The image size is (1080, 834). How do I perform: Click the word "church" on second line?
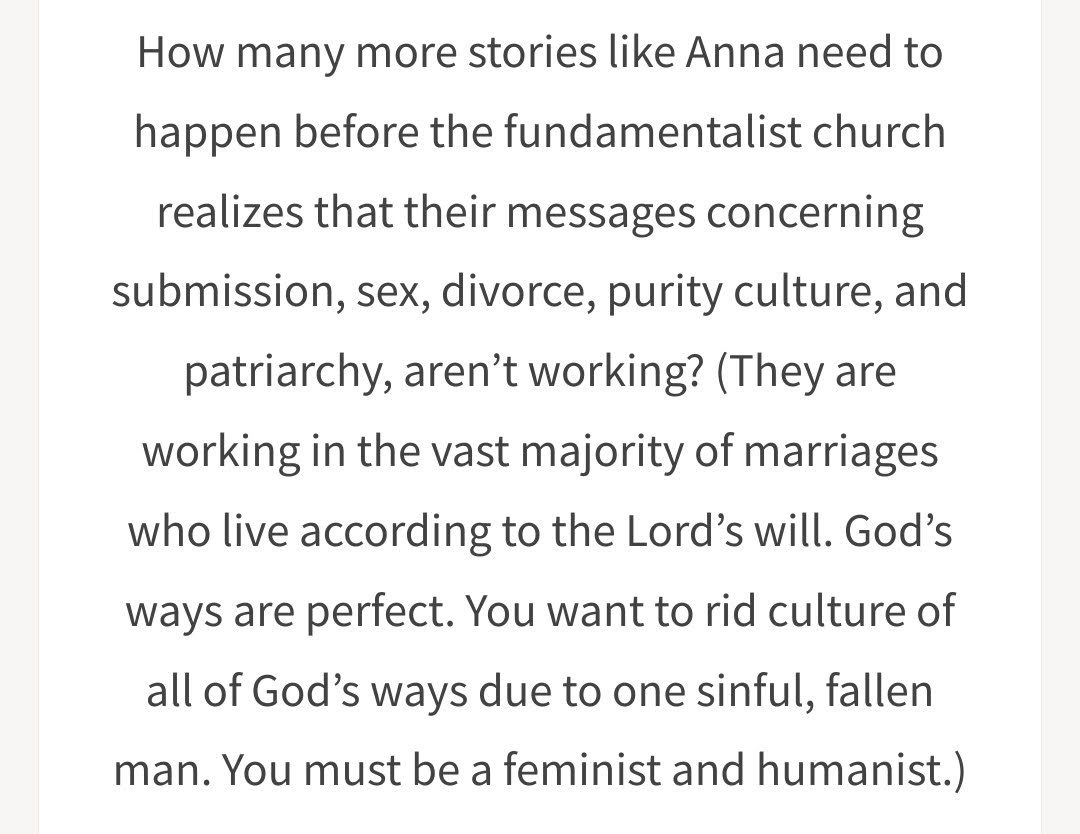pos(882,131)
